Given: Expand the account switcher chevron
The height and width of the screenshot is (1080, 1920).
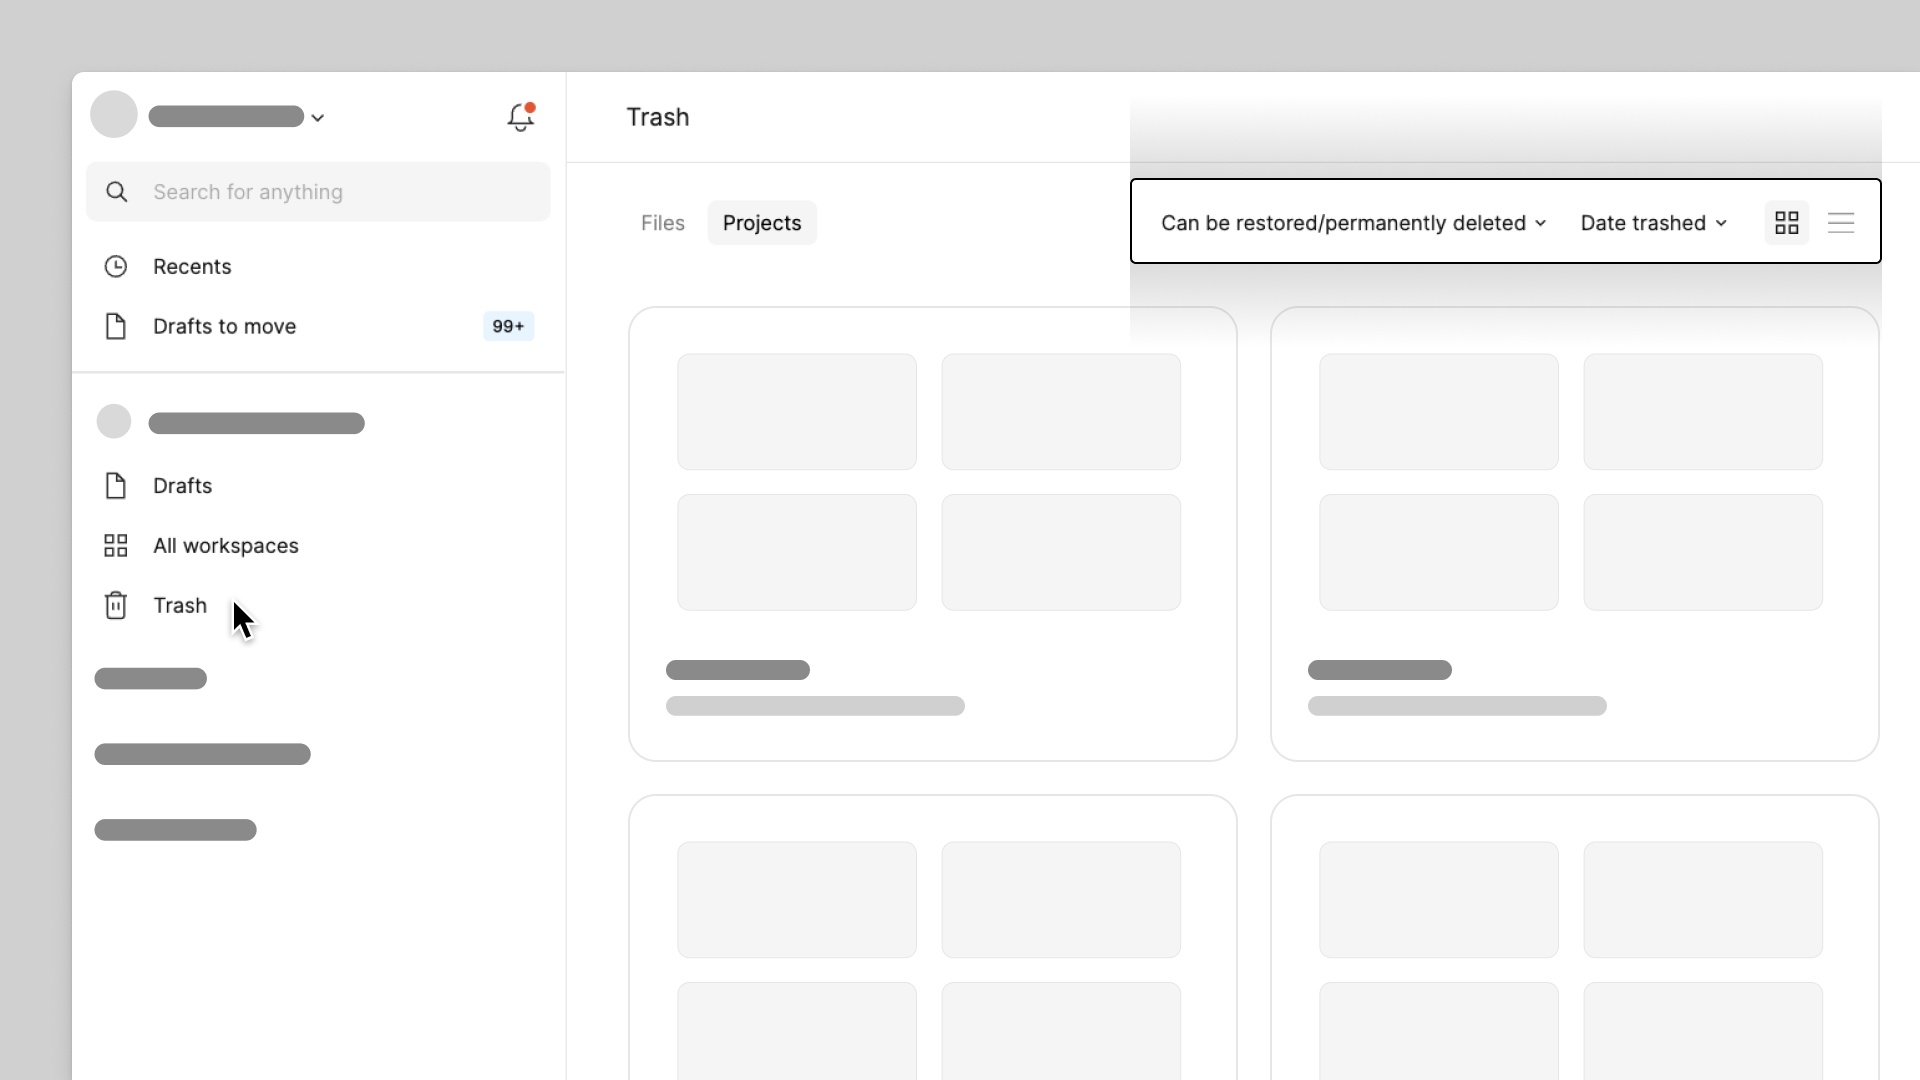Looking at the screenshot, I should (x=318, y=118).
